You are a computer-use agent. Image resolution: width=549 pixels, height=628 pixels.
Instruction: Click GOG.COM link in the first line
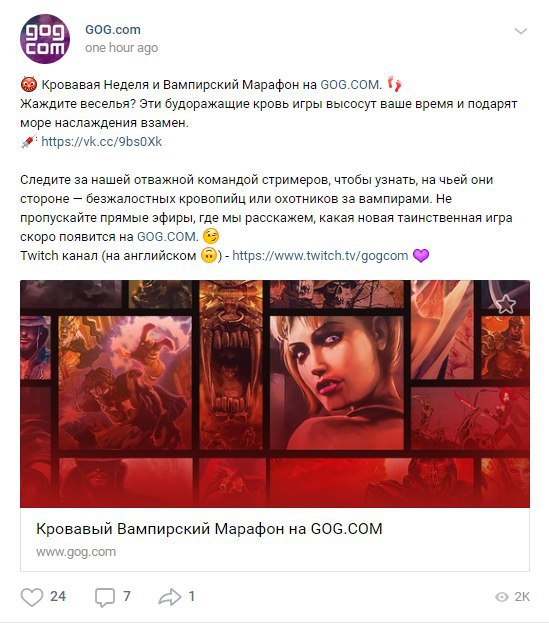tap(351, 85)
